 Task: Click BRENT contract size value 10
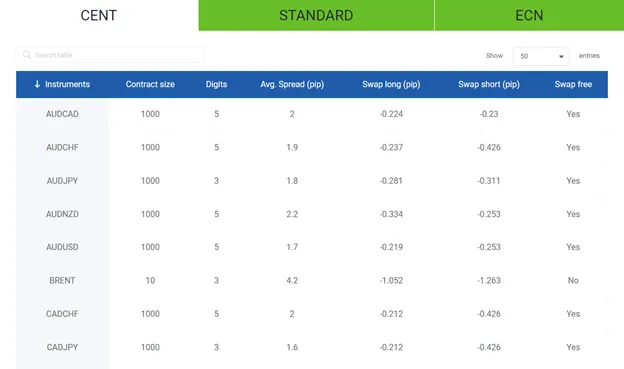(x=150, y=281)
